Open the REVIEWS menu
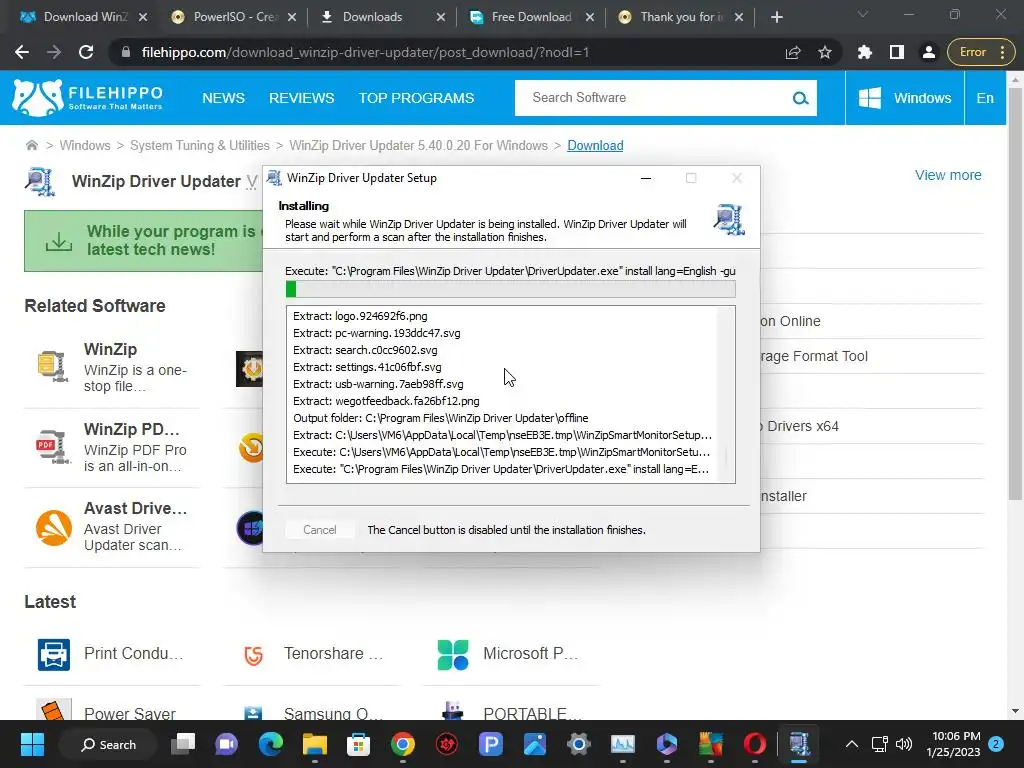Viewport: 1024px width, 768px height. [x=302, y=98]
